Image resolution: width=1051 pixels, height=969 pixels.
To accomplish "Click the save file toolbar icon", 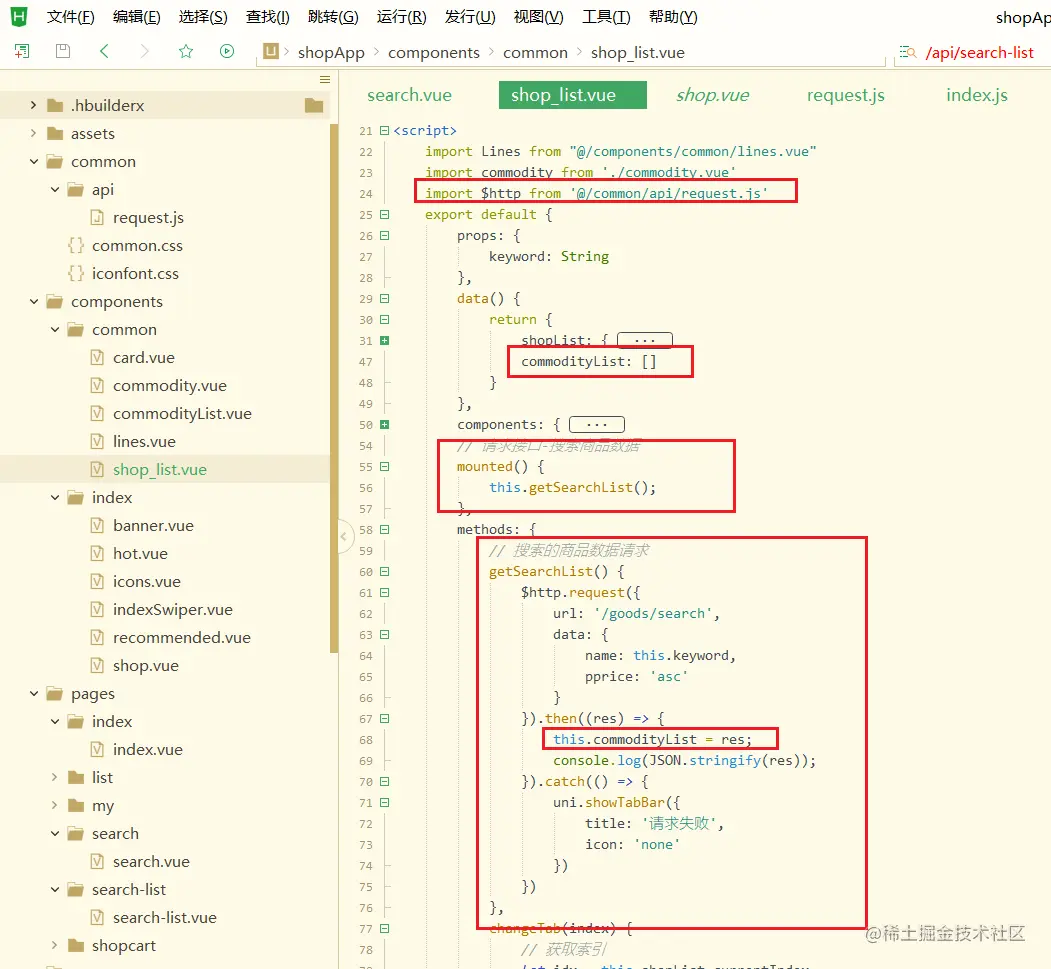I will tap(63, 51).
